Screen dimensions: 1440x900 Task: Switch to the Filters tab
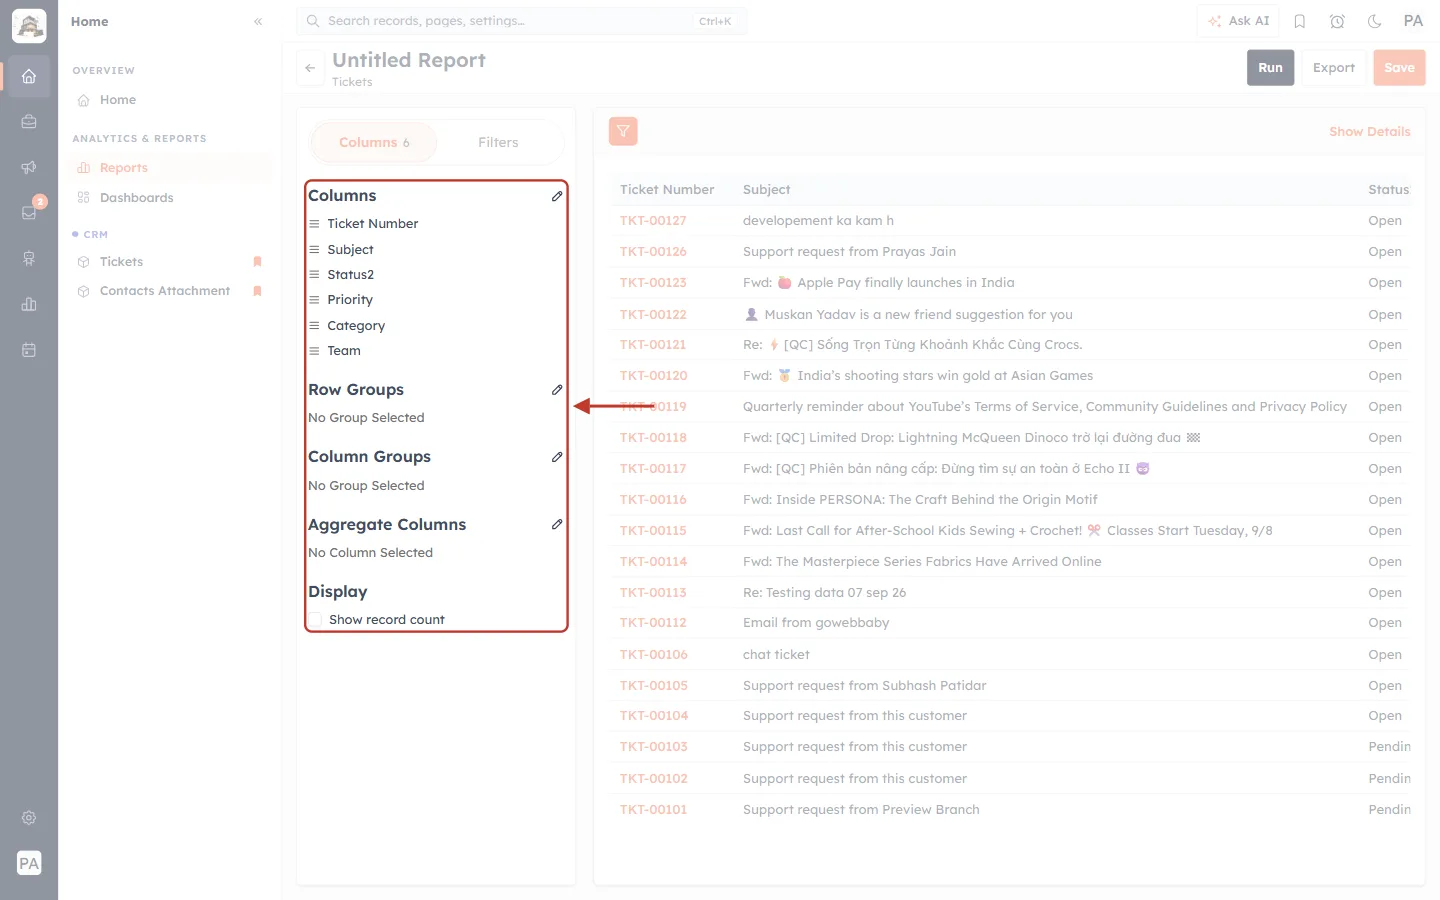498,143
